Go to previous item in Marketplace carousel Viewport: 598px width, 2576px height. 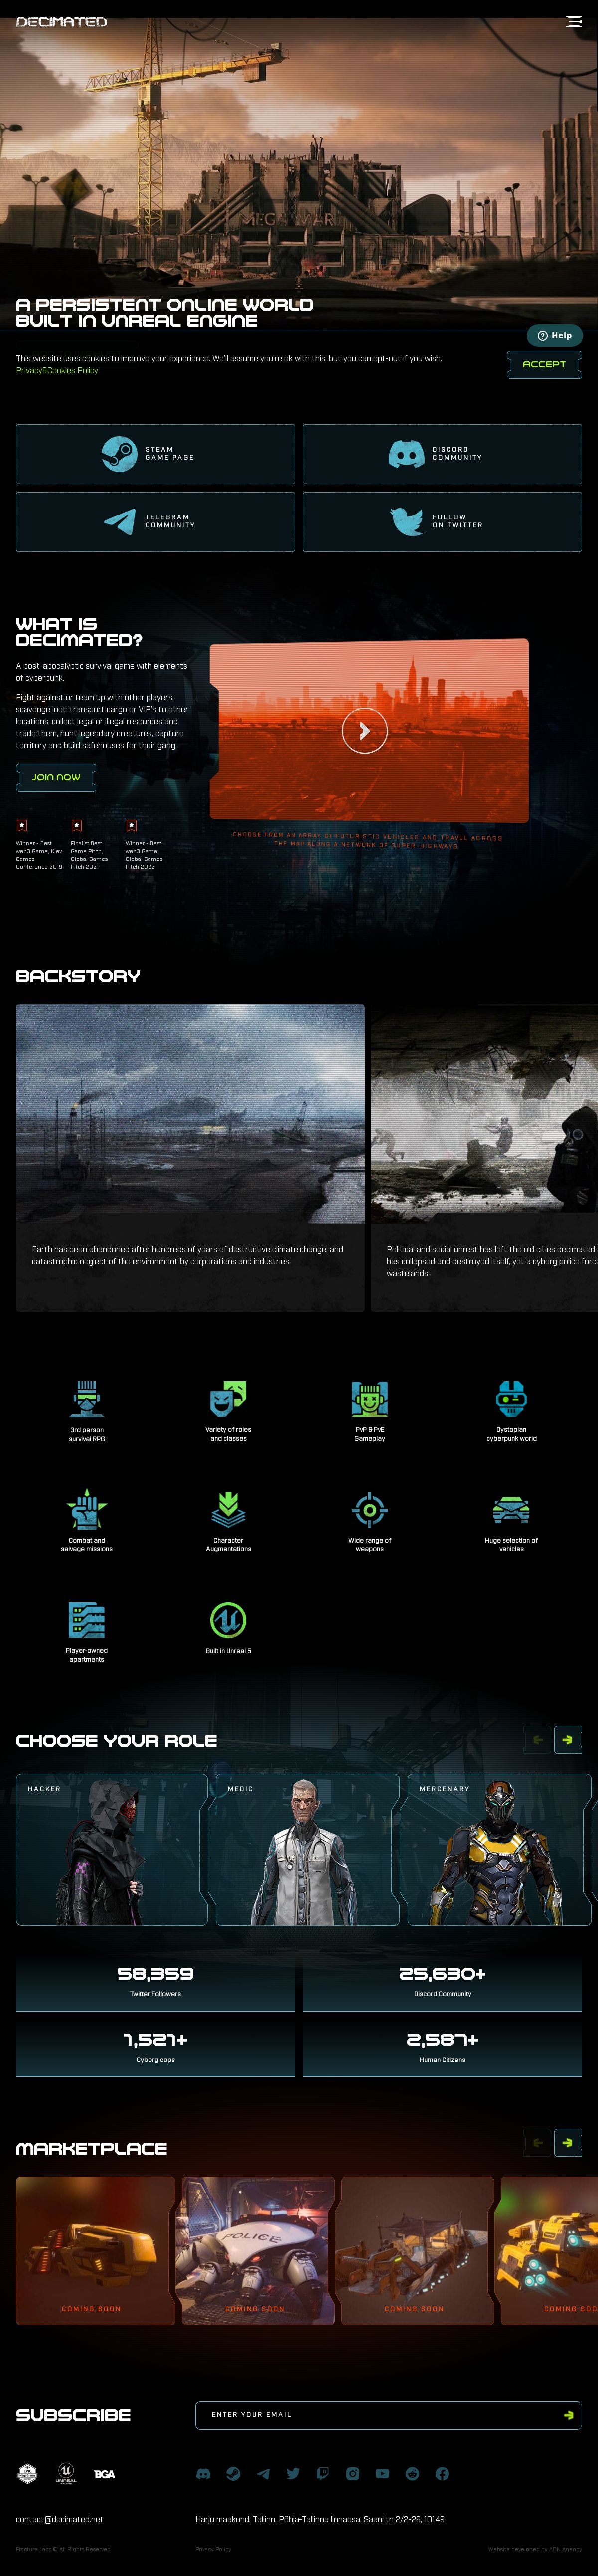pos(538,2142)
